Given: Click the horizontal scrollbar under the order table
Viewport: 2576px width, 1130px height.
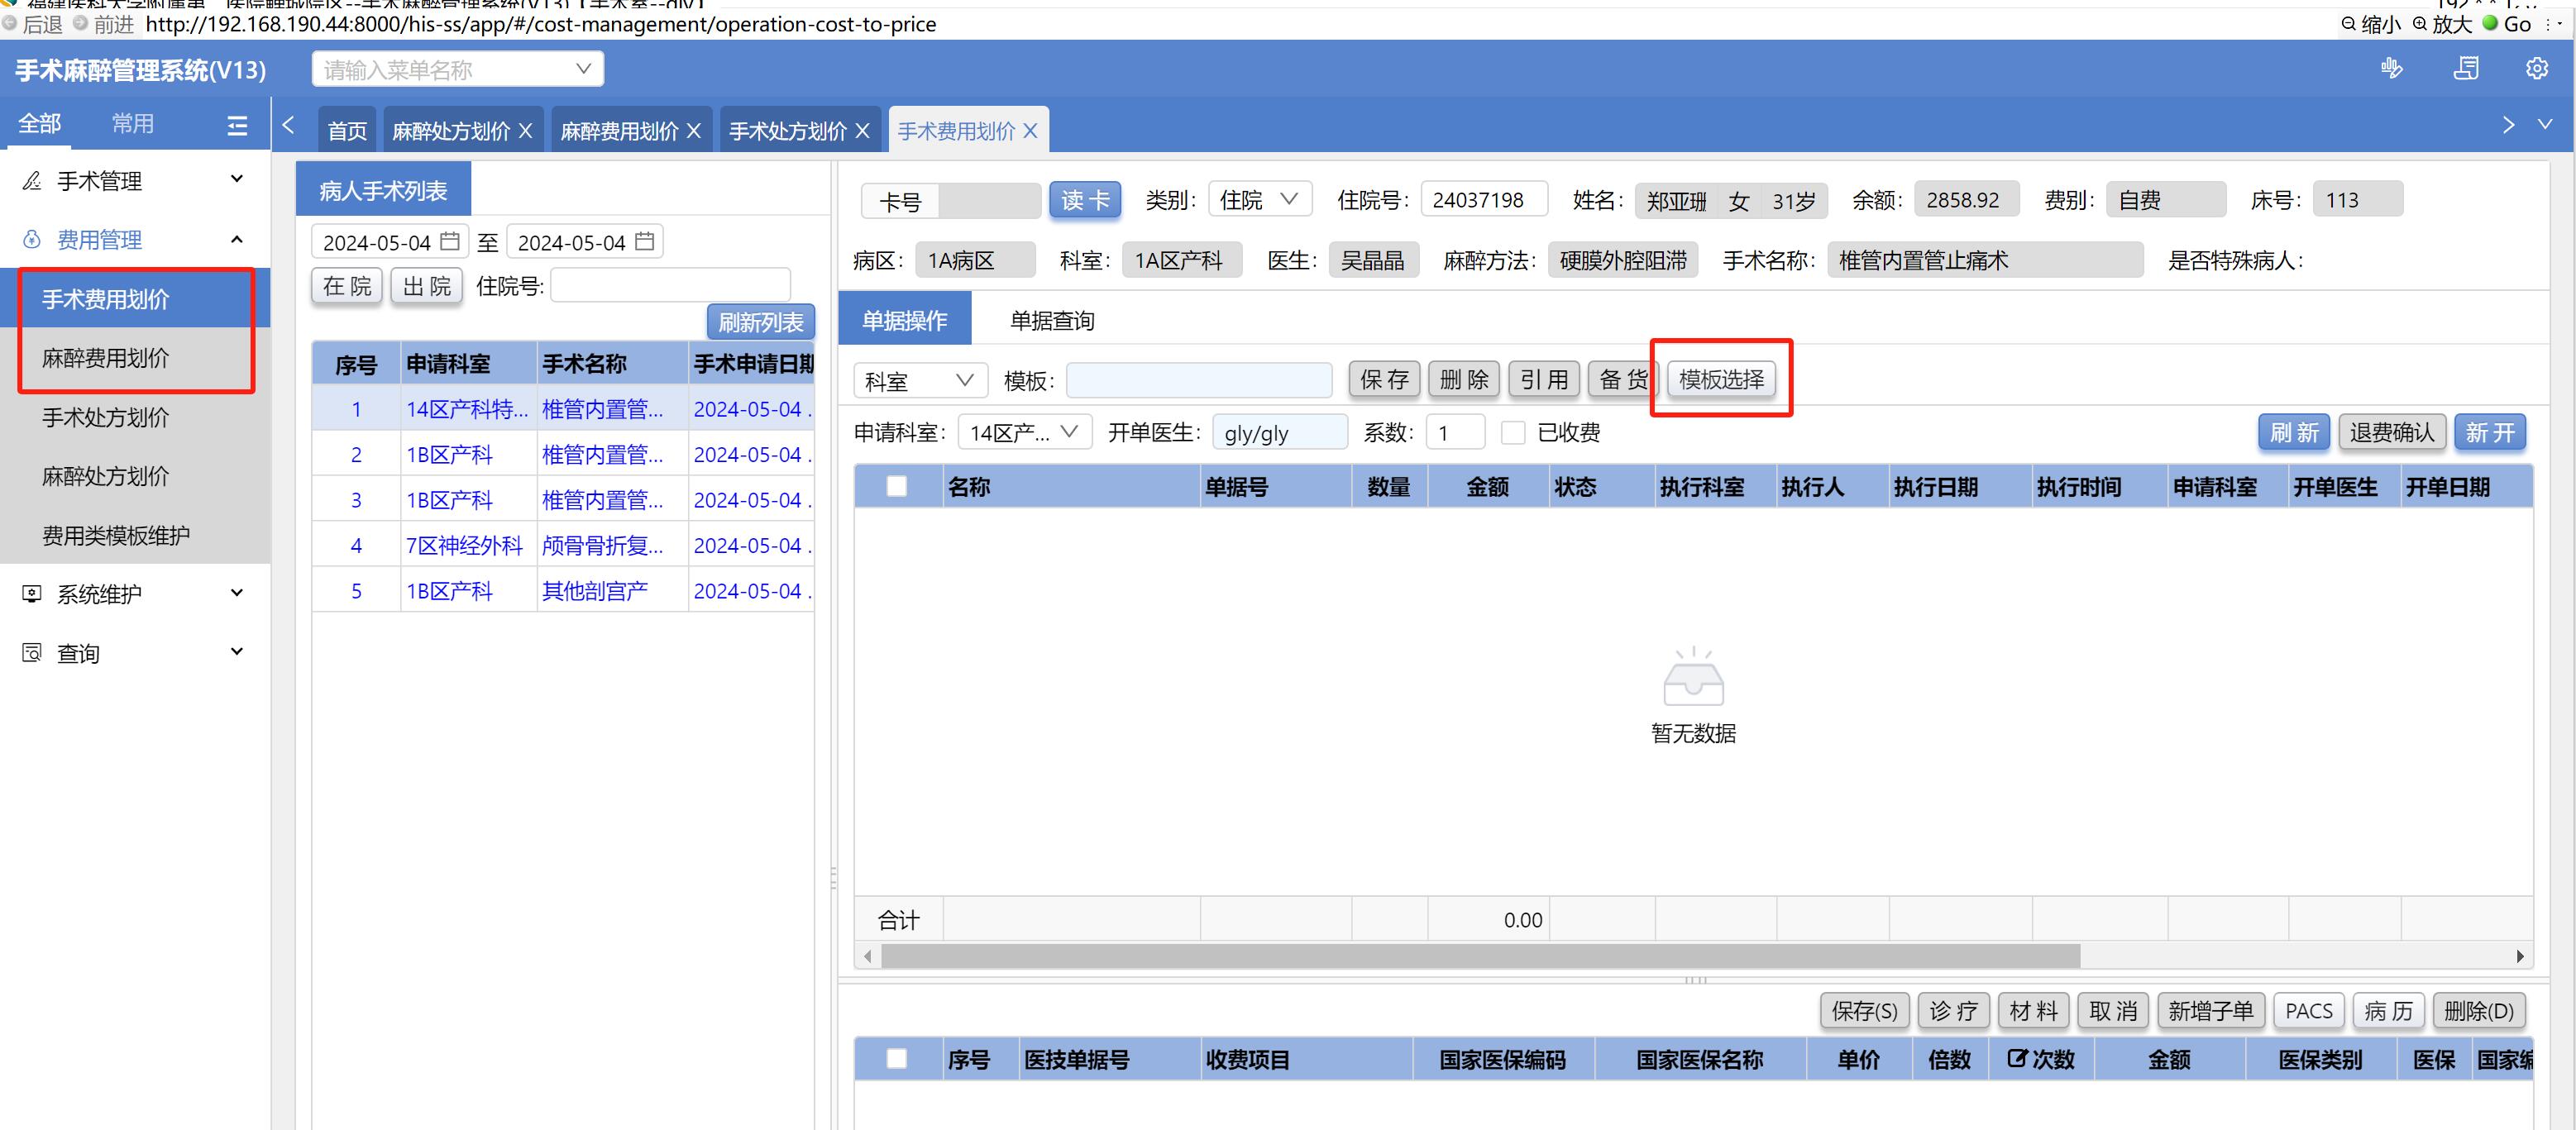Looking at the screenshot, I should [x=1480, y=957].
